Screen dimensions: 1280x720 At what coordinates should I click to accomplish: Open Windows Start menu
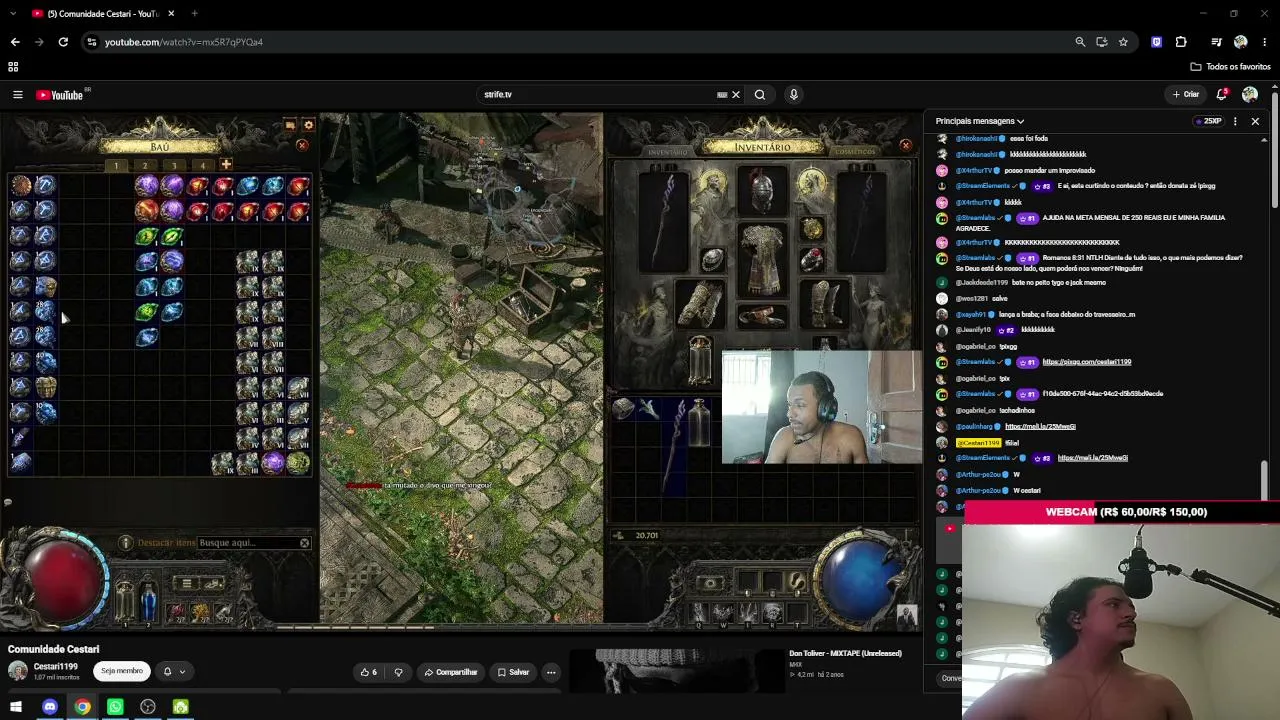tap(16, 707)
